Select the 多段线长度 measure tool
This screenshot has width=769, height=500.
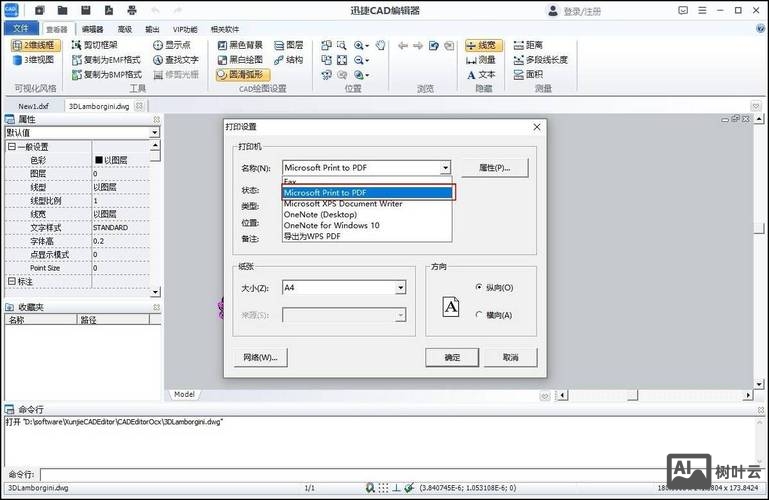[540, 60]
